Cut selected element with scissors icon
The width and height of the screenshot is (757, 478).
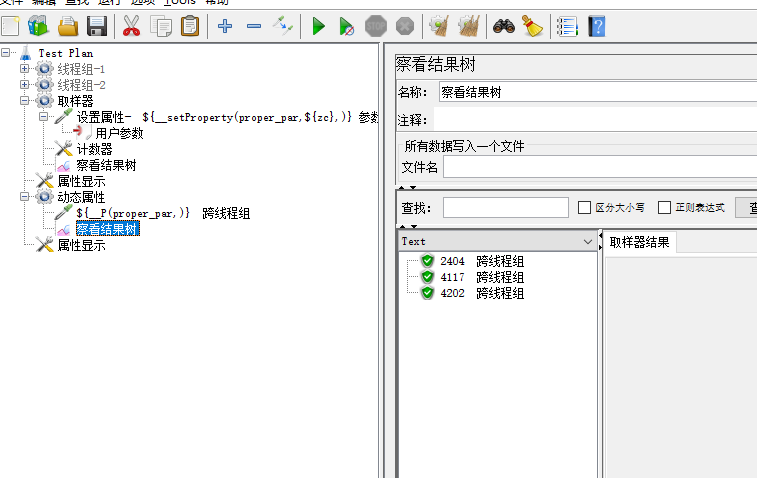pyautogui.click(x=131, y=26)
